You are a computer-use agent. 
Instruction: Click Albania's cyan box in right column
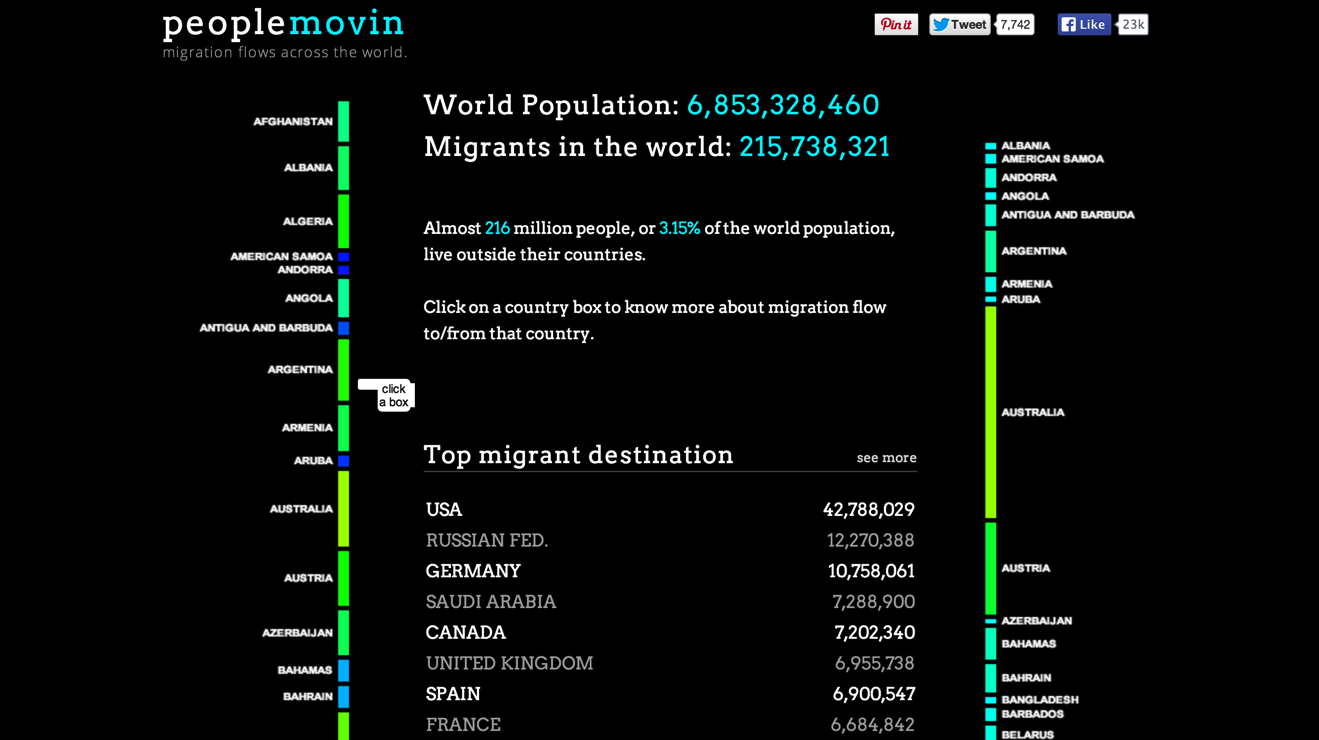coord(991,146)
